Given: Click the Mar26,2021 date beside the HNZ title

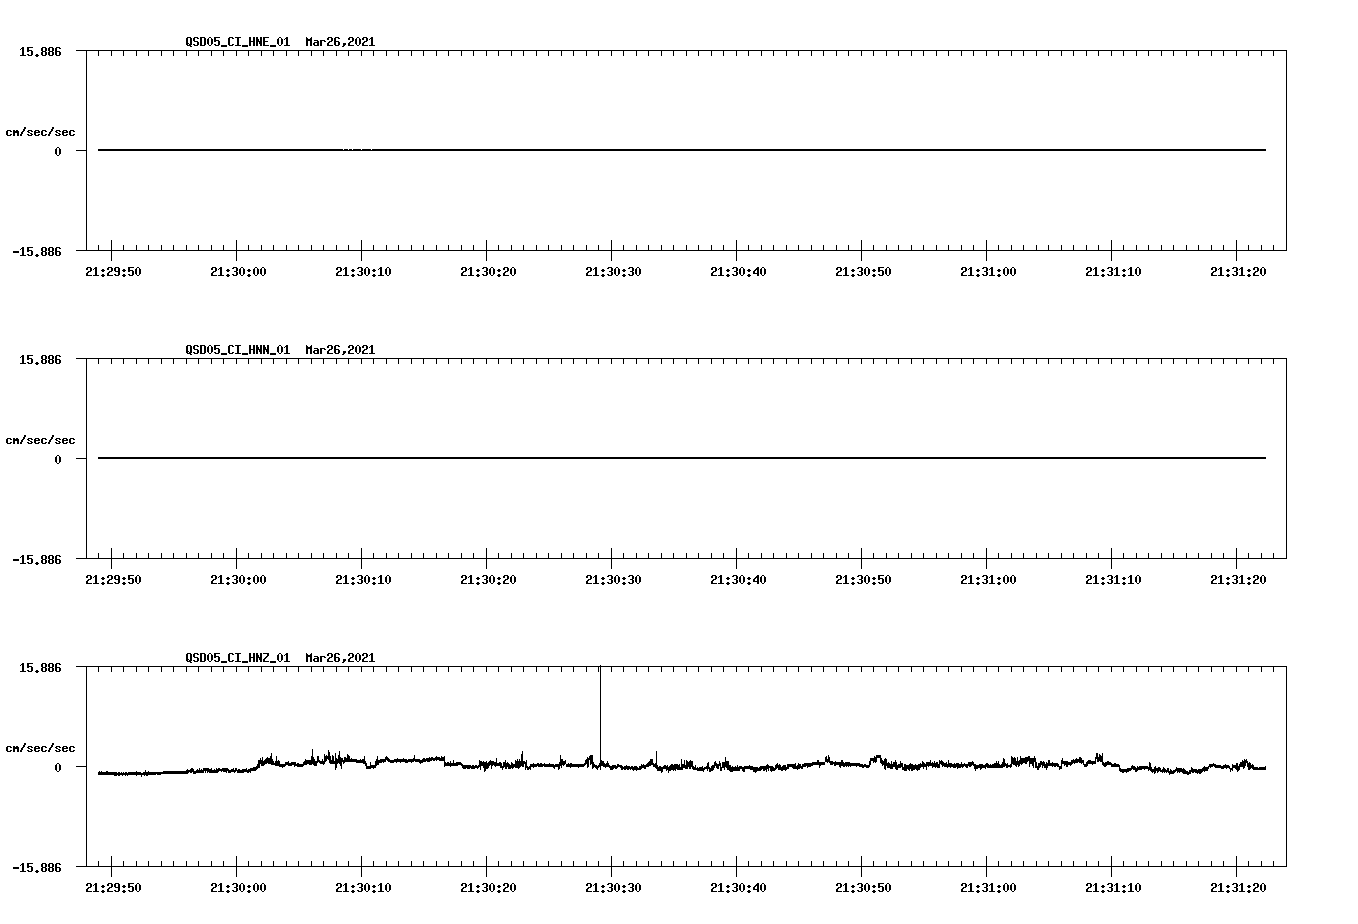Looking at the screenshot, I should click(338, 658).
